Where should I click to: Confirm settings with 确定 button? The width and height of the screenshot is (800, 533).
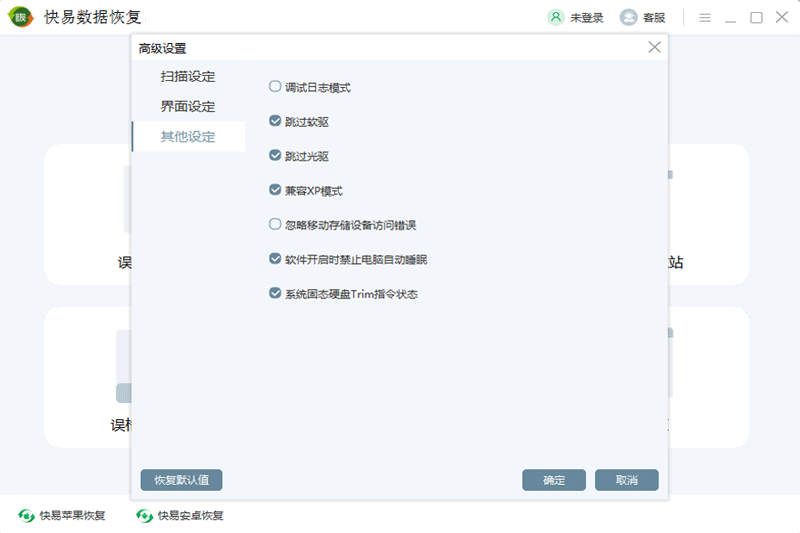click(x=554, y=480)
